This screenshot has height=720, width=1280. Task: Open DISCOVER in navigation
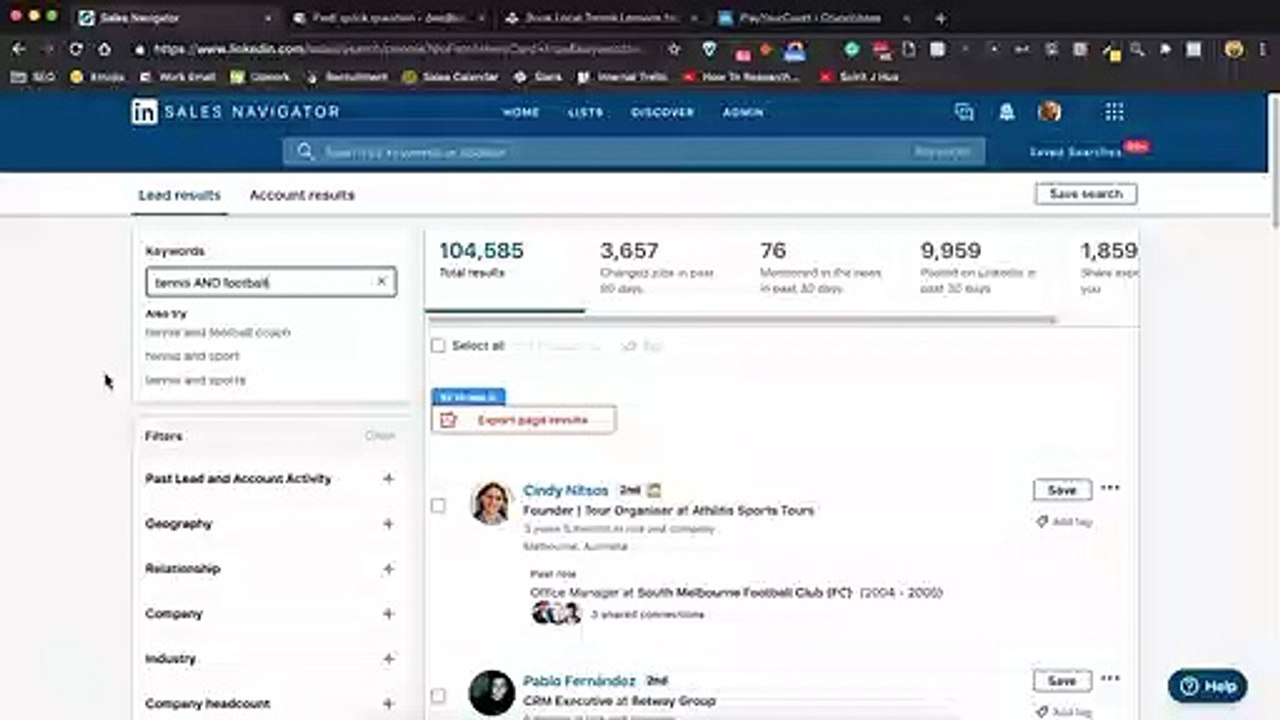(x=662, y=113)
